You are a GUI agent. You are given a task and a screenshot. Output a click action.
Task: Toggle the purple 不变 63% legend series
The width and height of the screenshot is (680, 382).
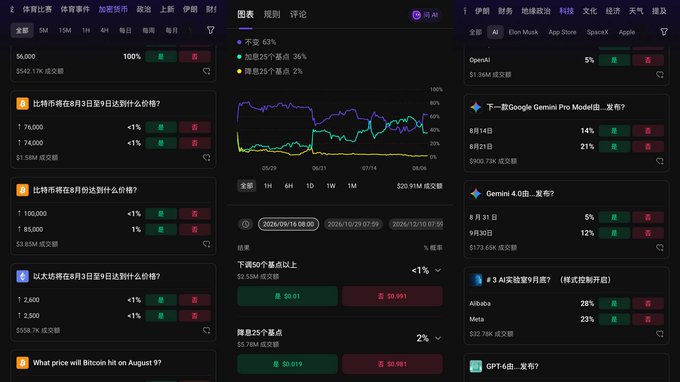pos(256,42)
